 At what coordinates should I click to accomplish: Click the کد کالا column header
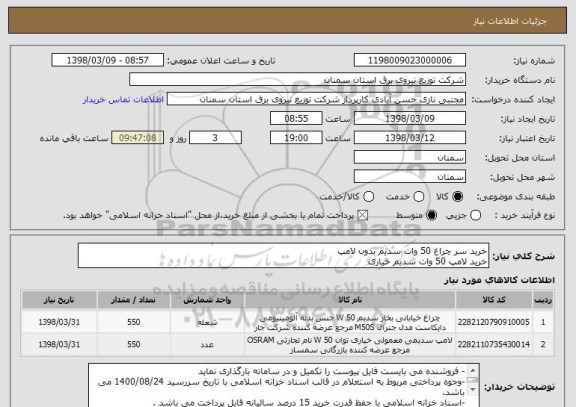point(494,300)
